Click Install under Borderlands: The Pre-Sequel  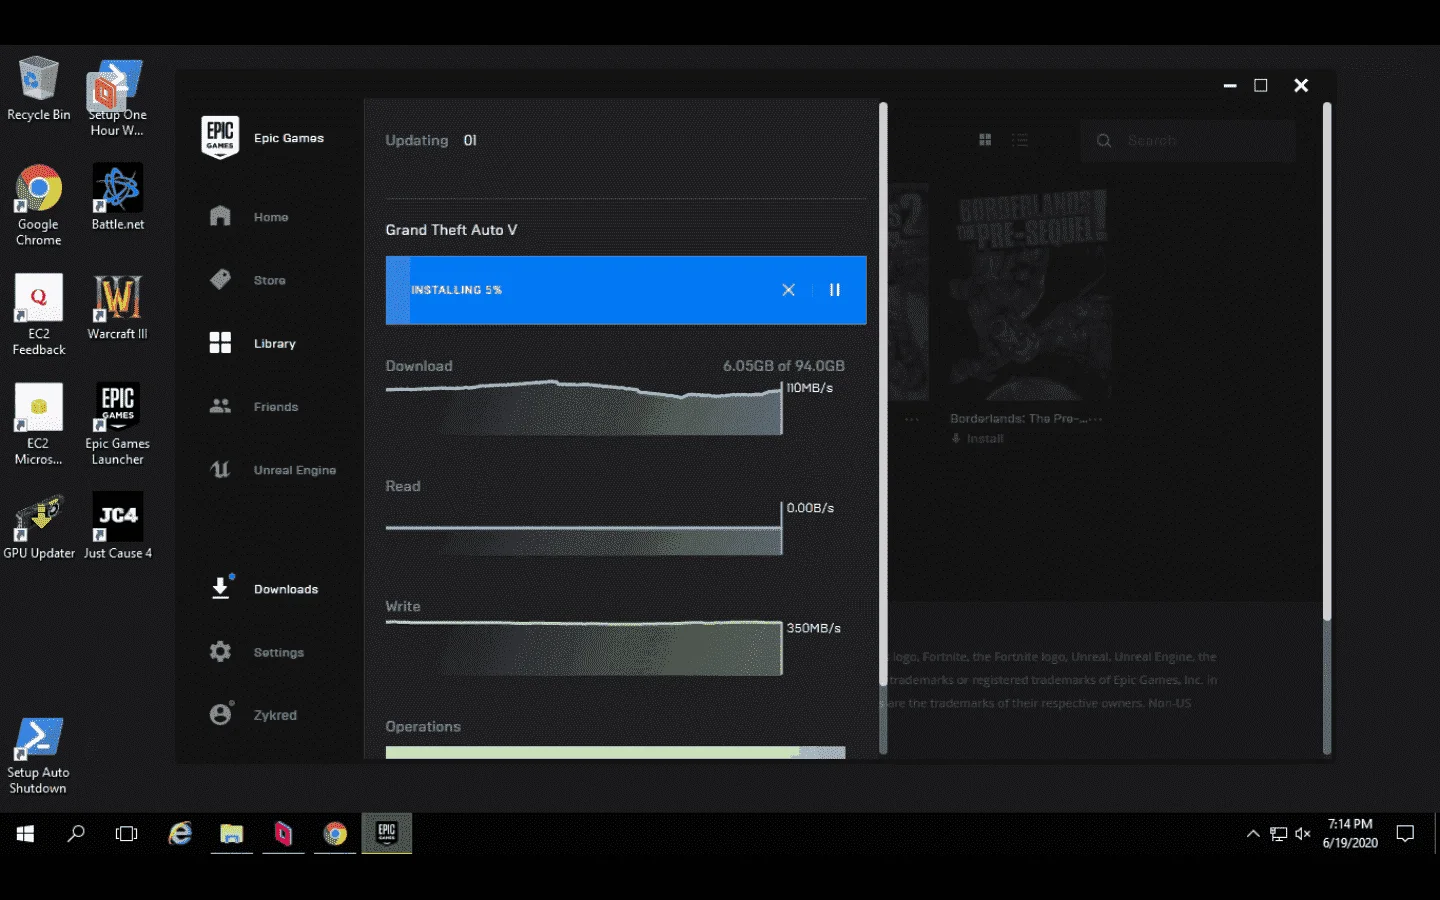(x=977, y=438)
